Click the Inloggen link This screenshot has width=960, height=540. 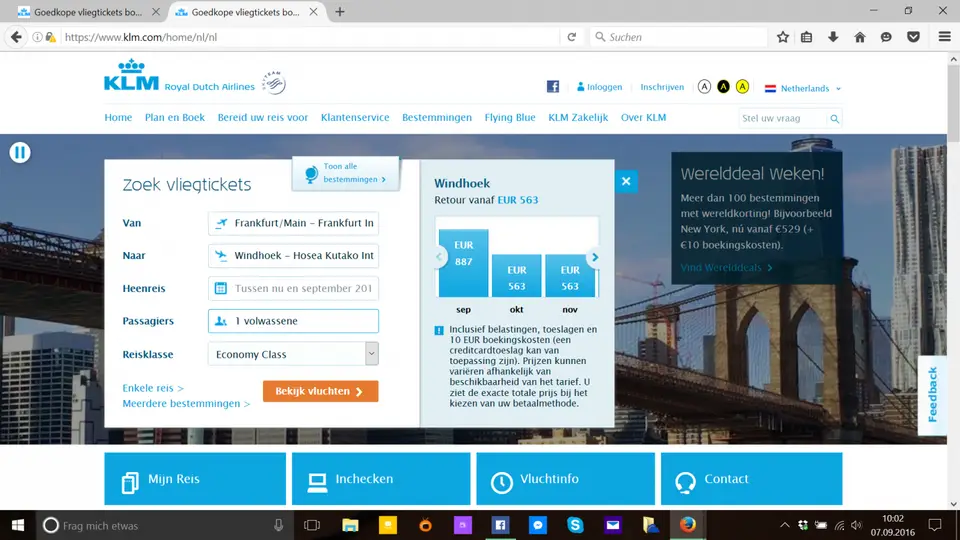599,87
